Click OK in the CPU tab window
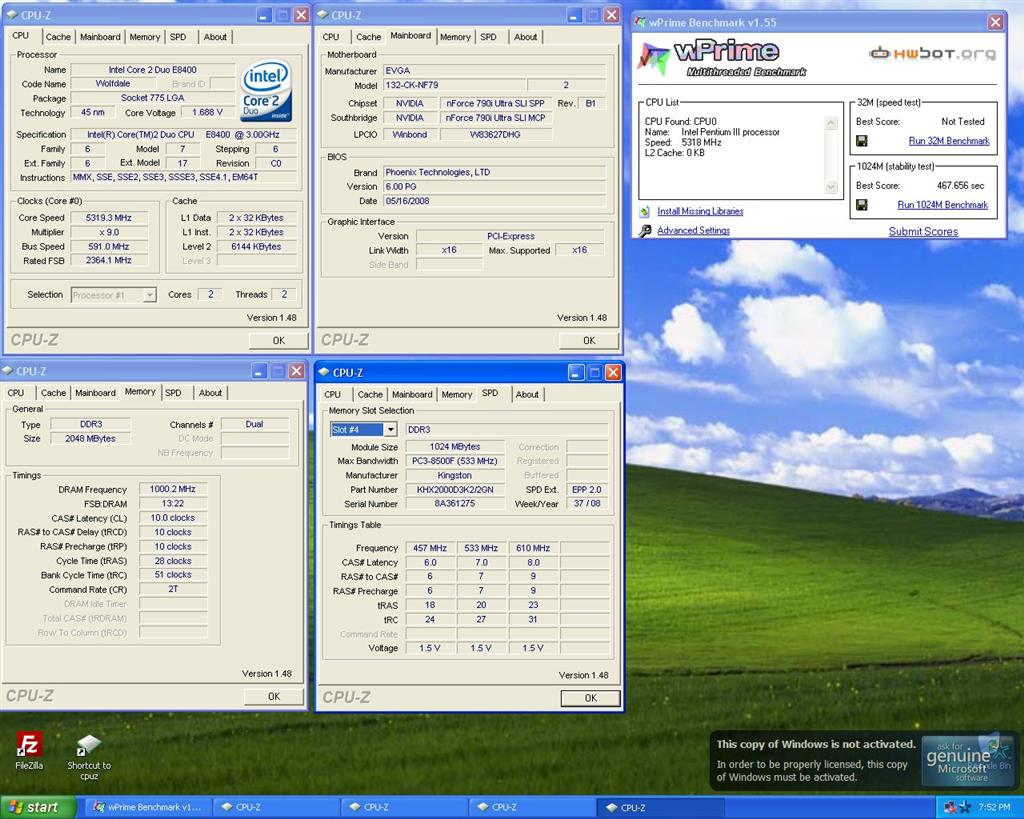The width and height of the screenshot is (1024, 819). point(279,340)
